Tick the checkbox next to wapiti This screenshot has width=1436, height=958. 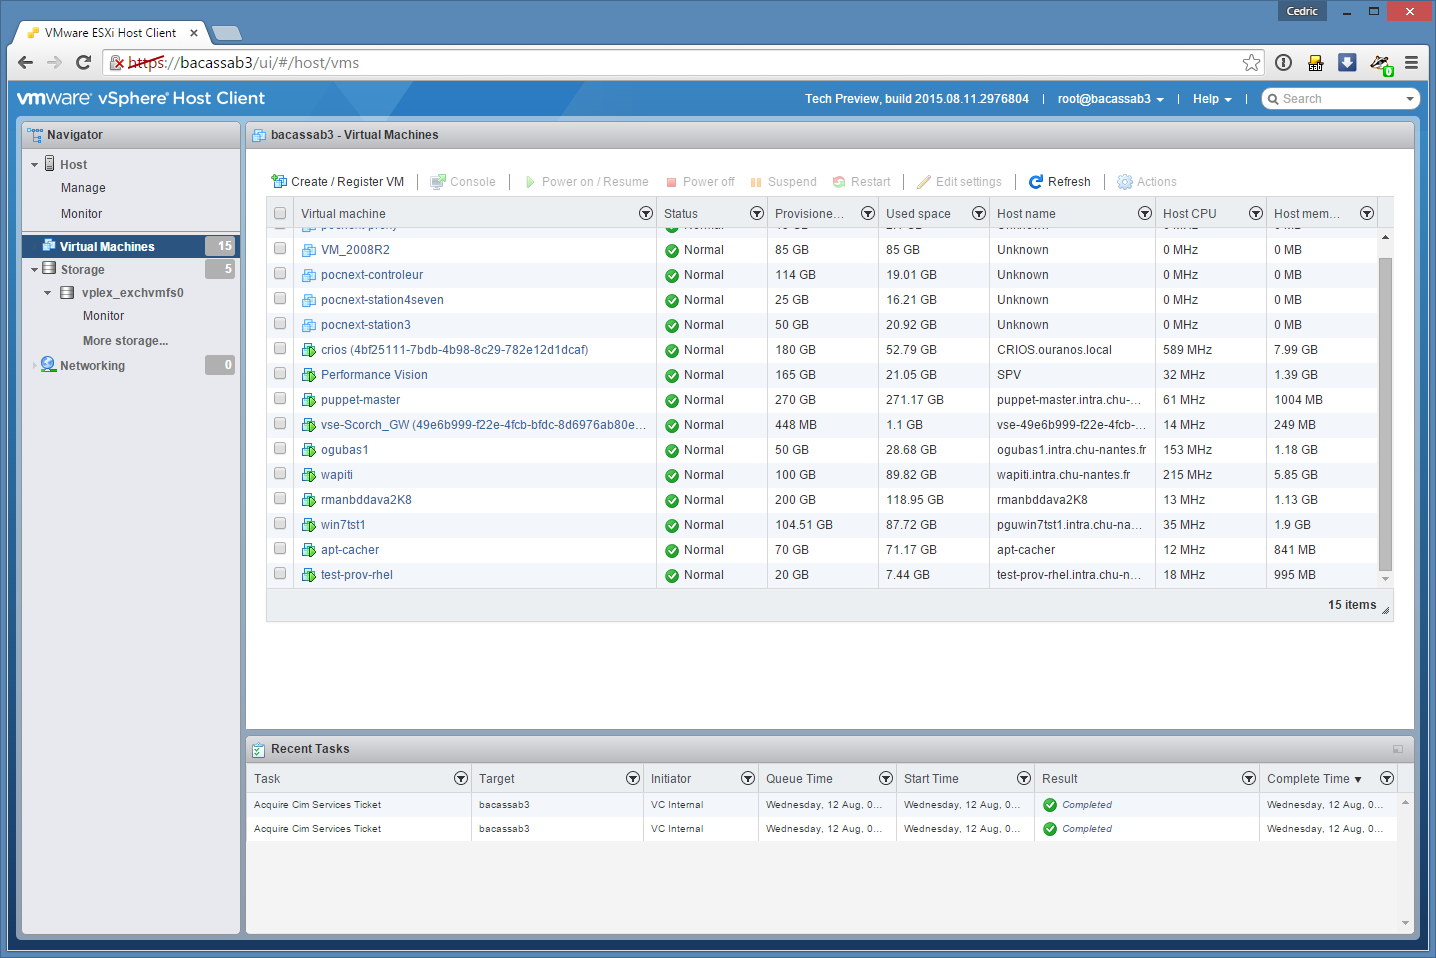tap(280, 474)
